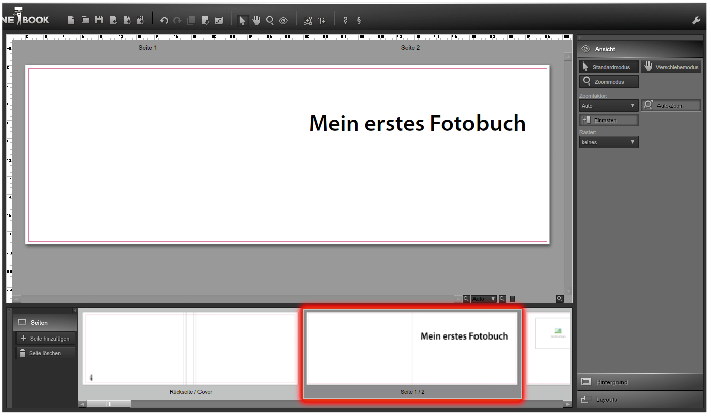Enable Zoommodus in Ansicht panel
The height and width of the screenshot is (416, 711).
pos(609,82)
